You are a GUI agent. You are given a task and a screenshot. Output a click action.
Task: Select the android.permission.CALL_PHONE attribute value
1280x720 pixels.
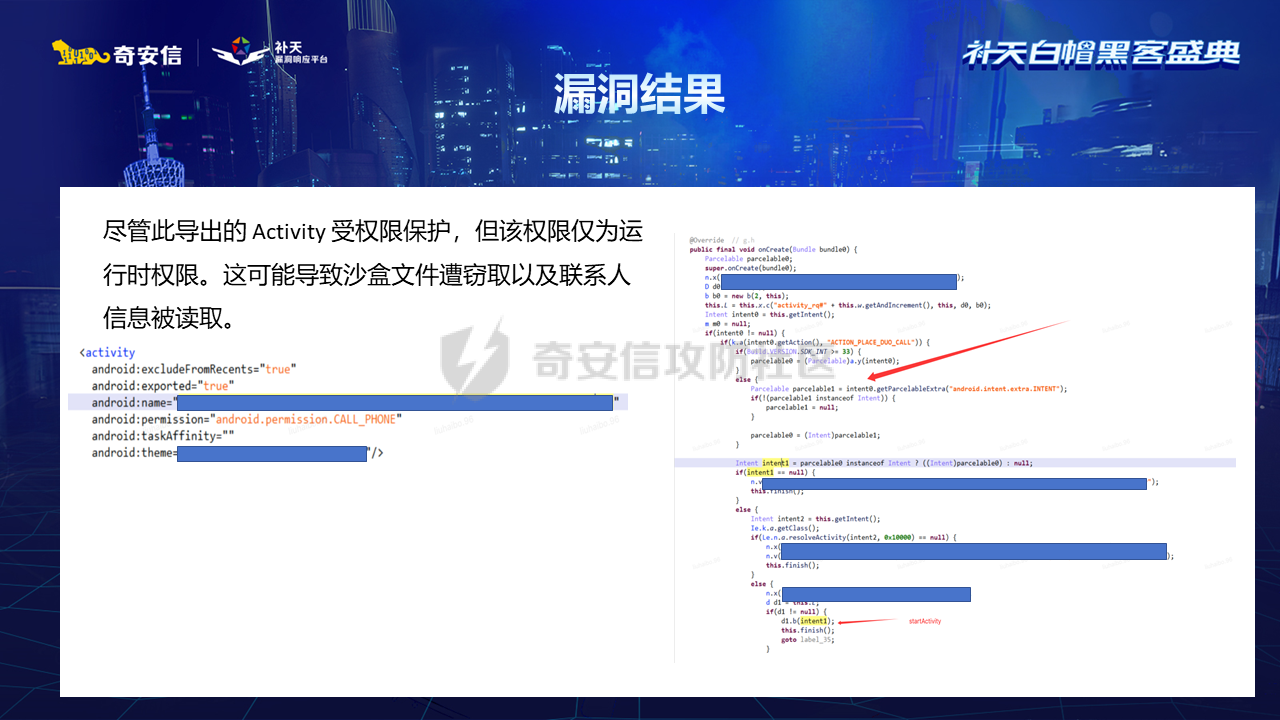tap(308, 419)
